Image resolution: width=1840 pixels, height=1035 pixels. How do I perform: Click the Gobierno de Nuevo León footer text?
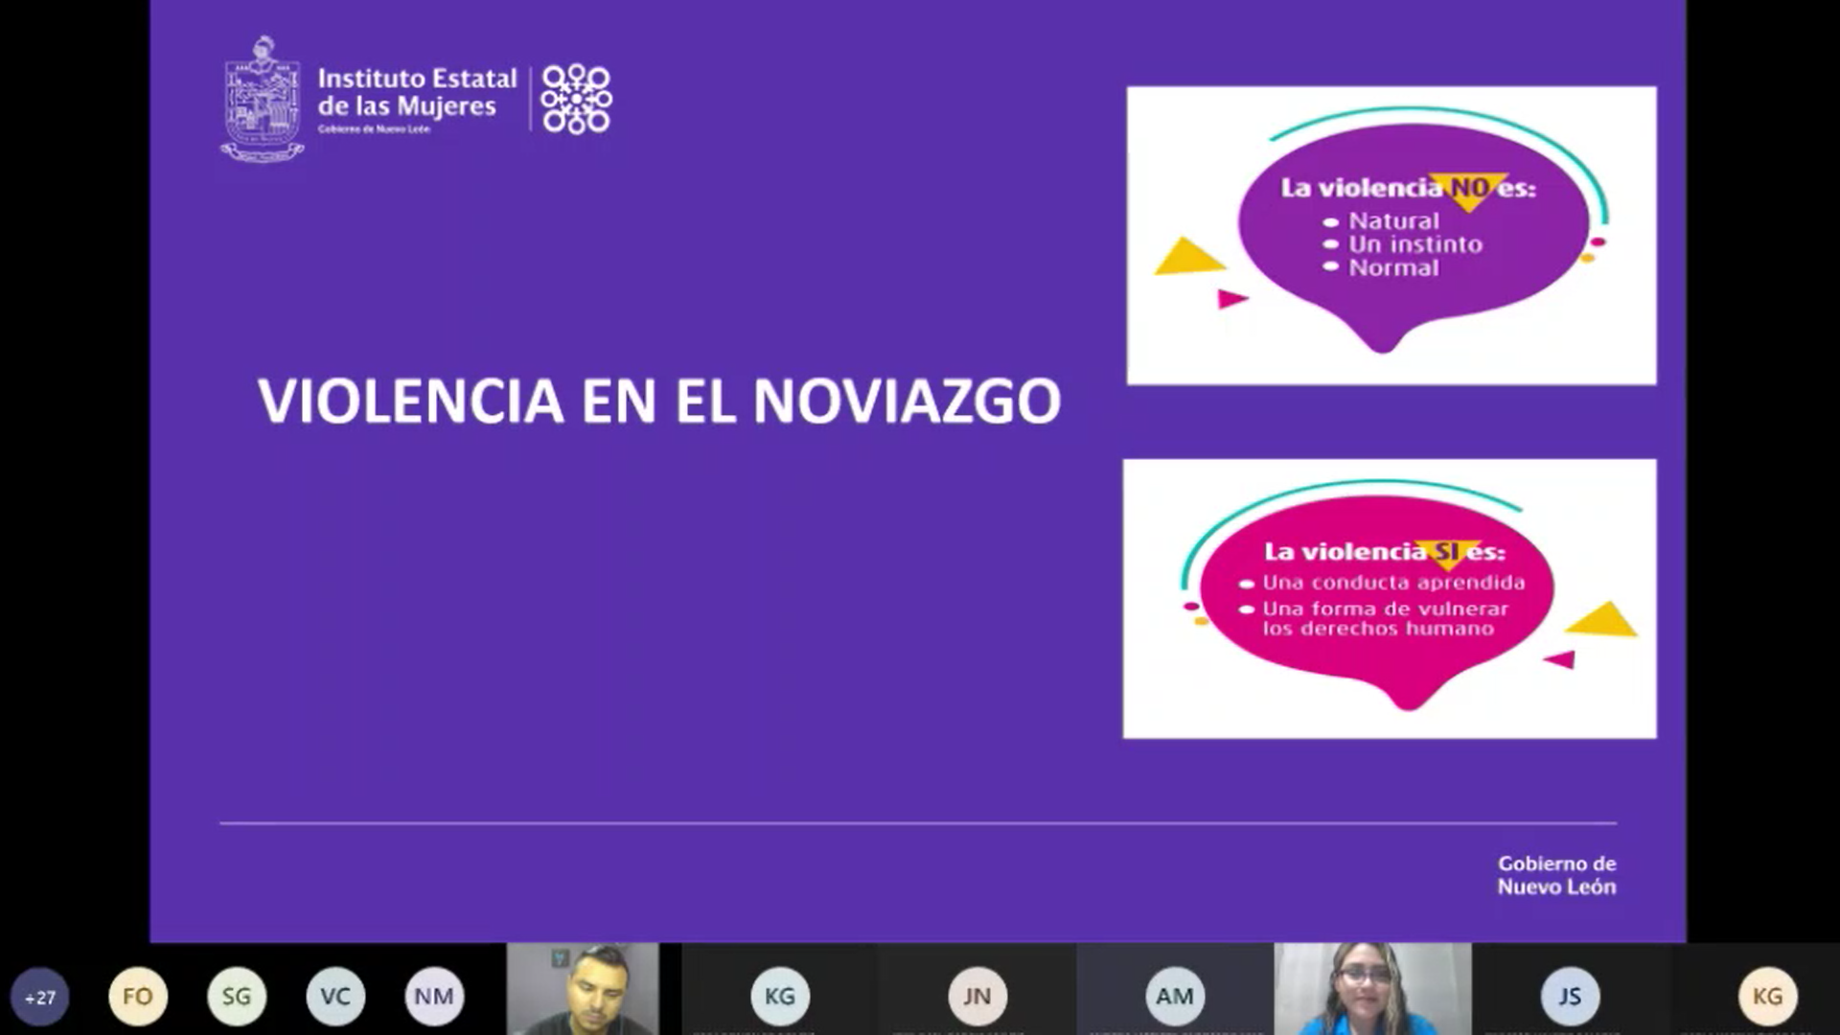(x=1556, y=875)
